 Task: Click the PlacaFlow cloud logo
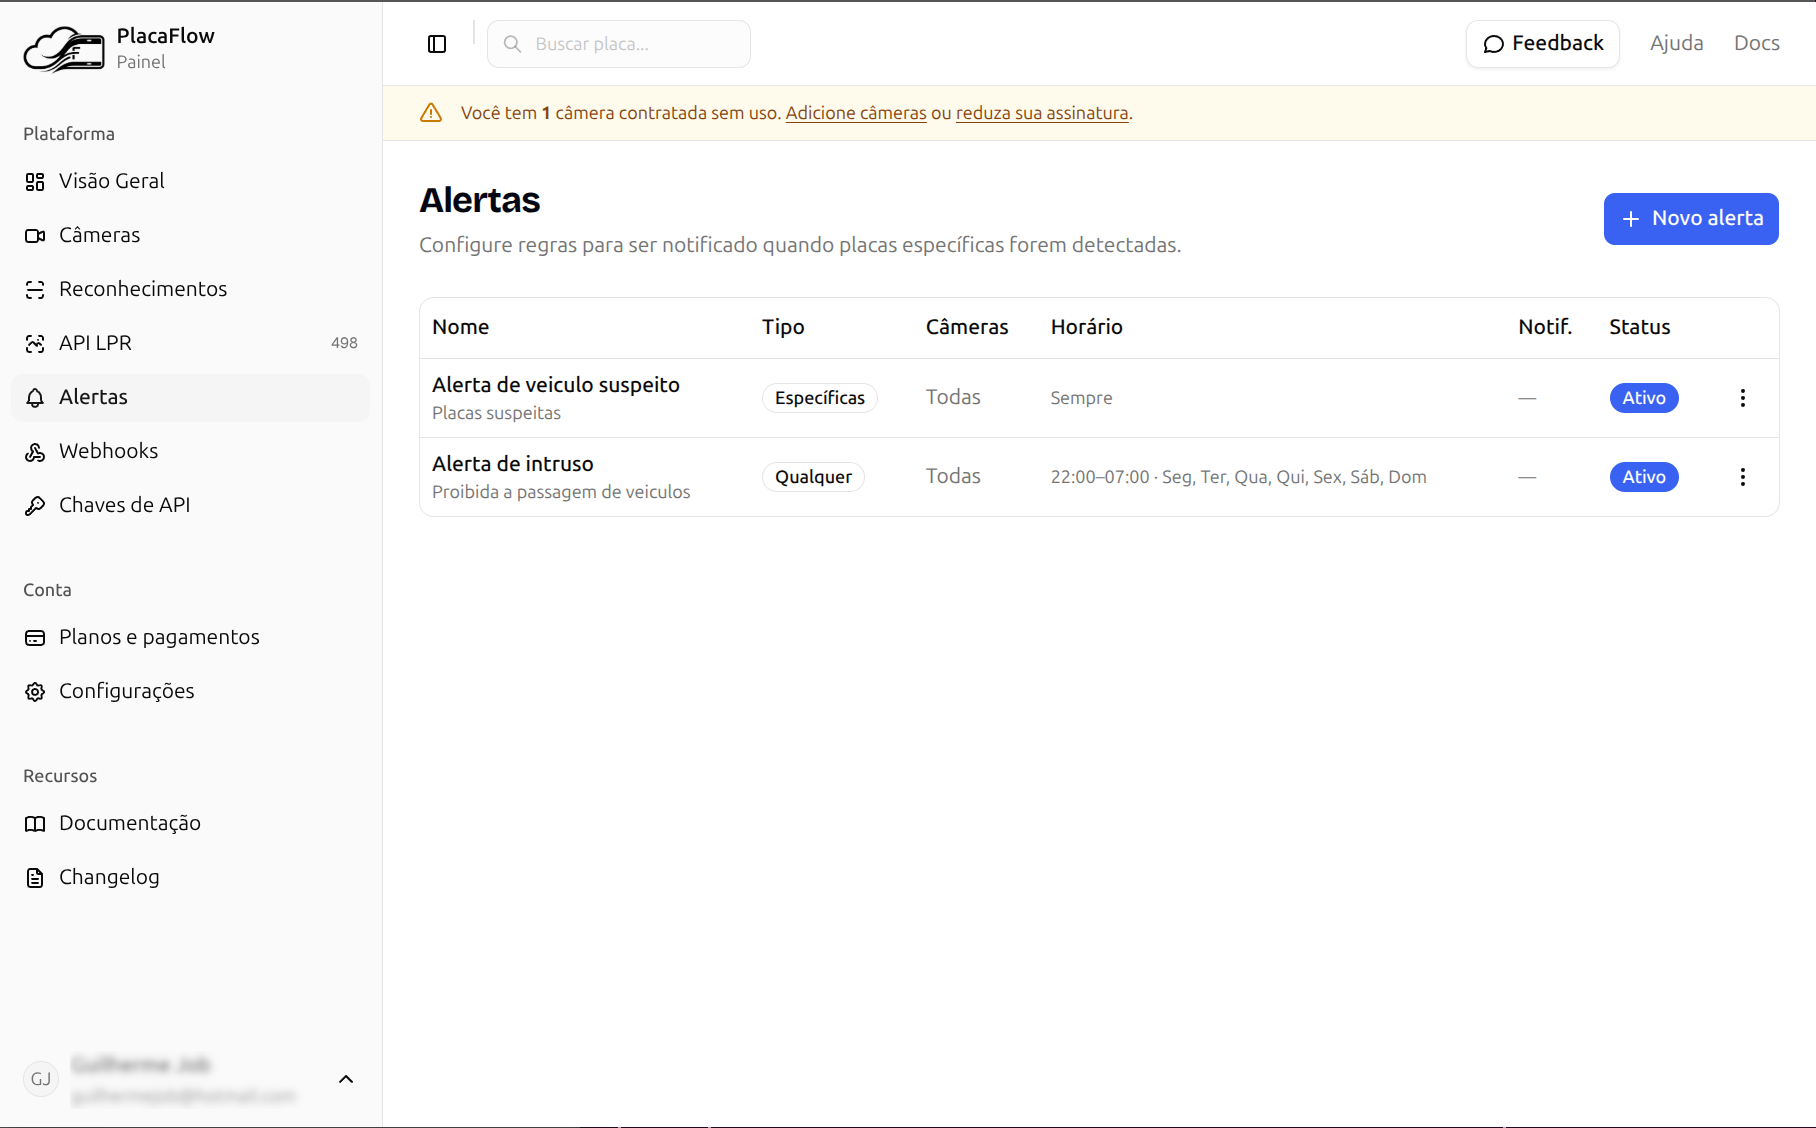tap(64, 49)
